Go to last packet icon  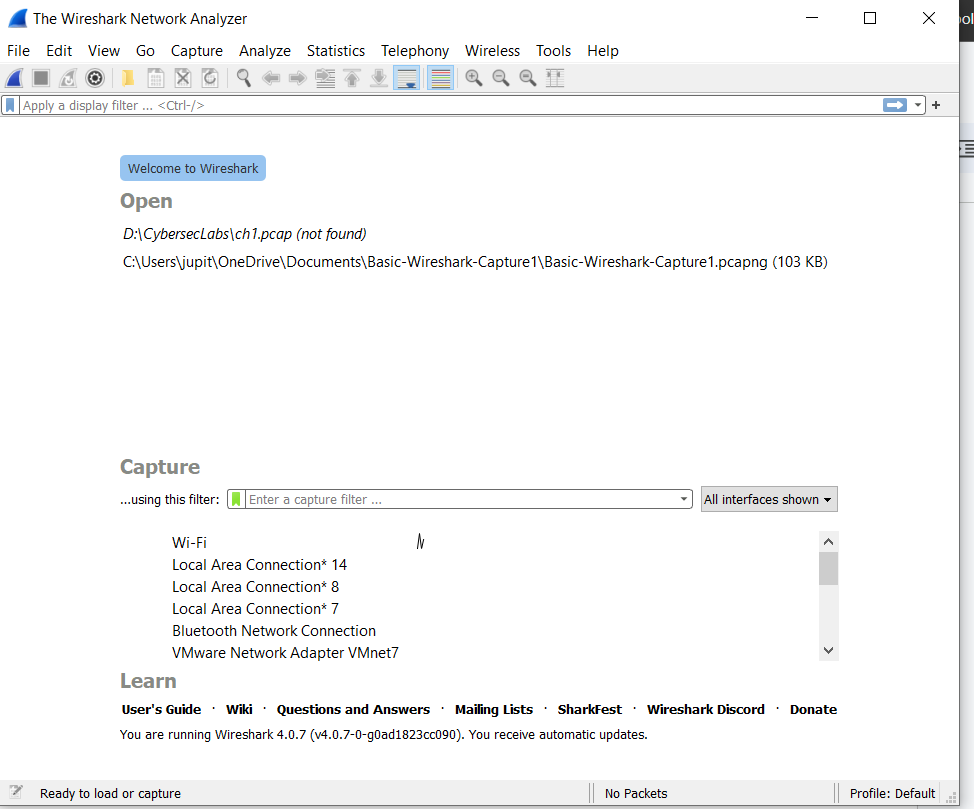coord(379,78)
